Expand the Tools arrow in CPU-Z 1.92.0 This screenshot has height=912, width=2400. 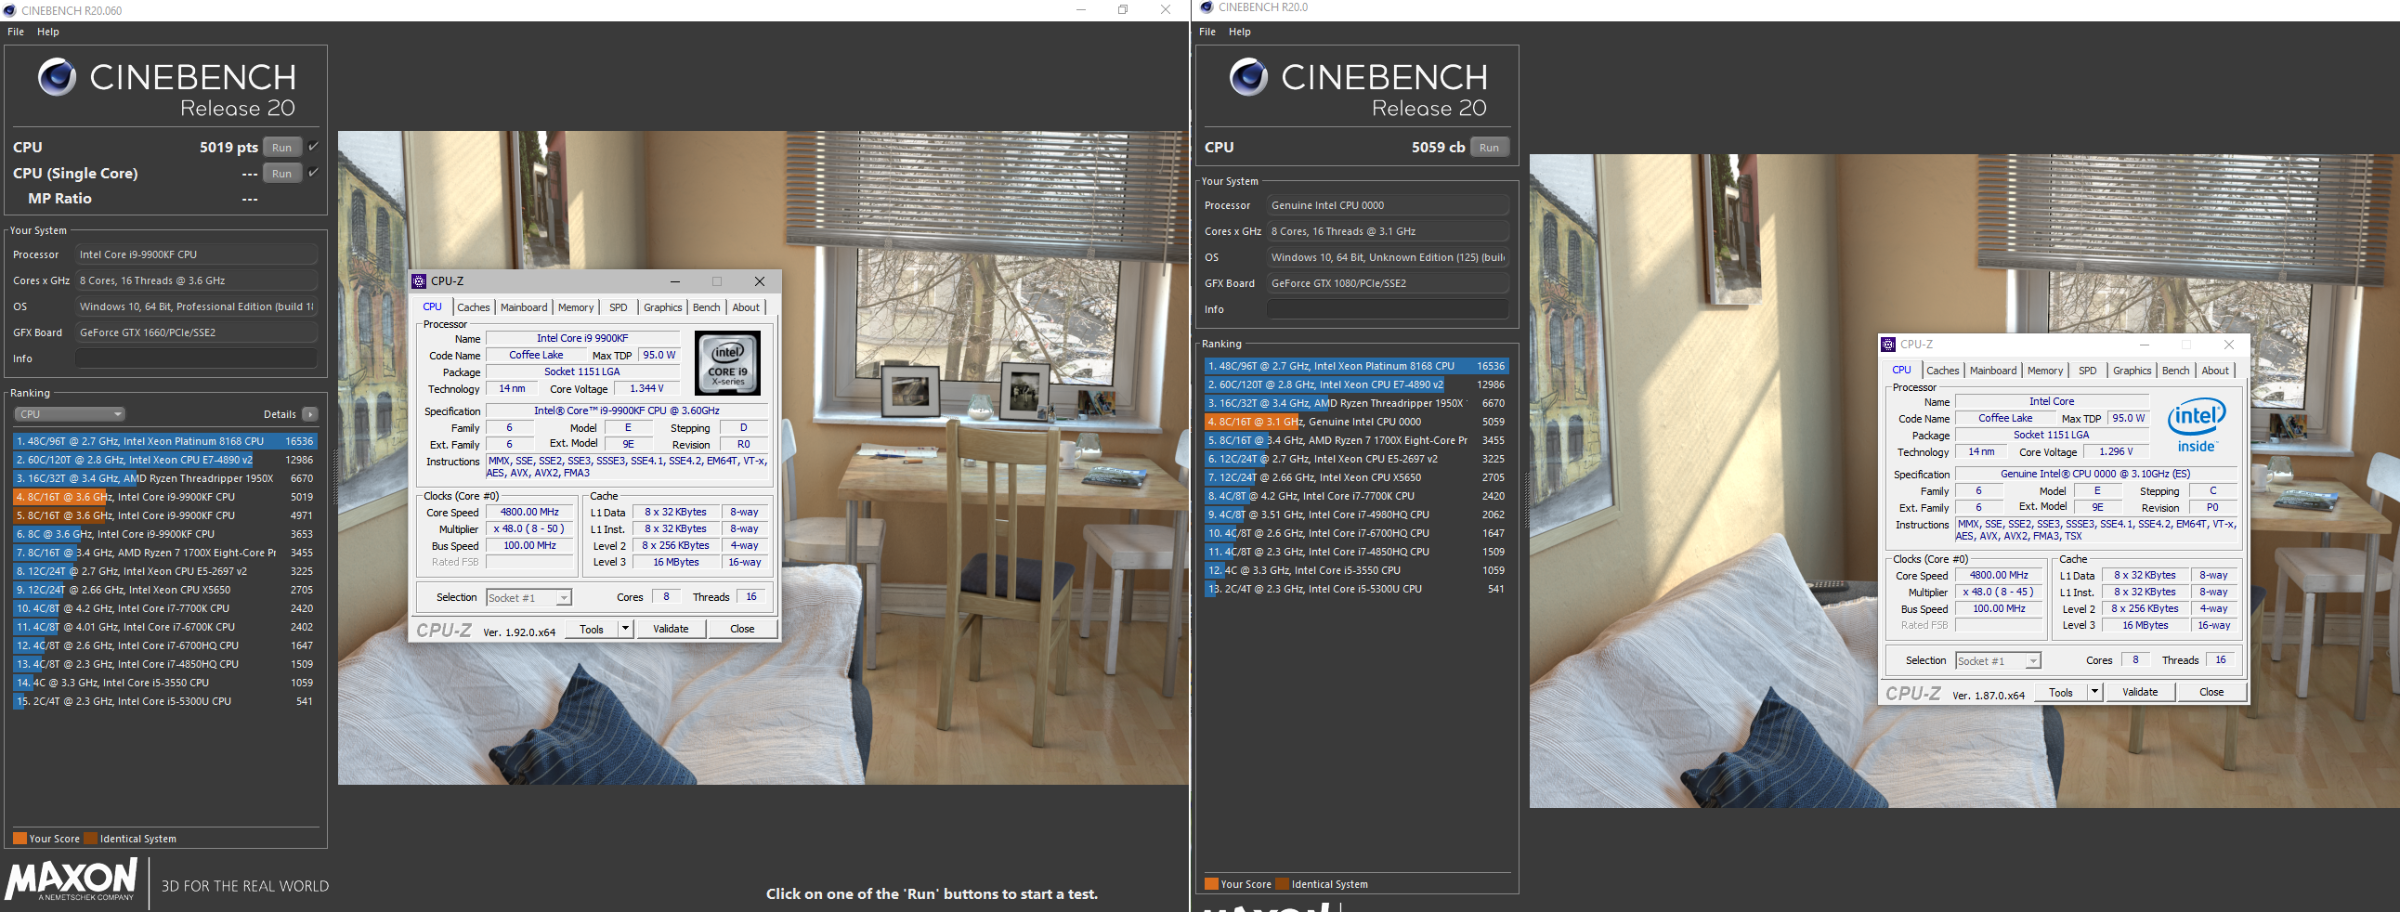(x=626, y=629)
